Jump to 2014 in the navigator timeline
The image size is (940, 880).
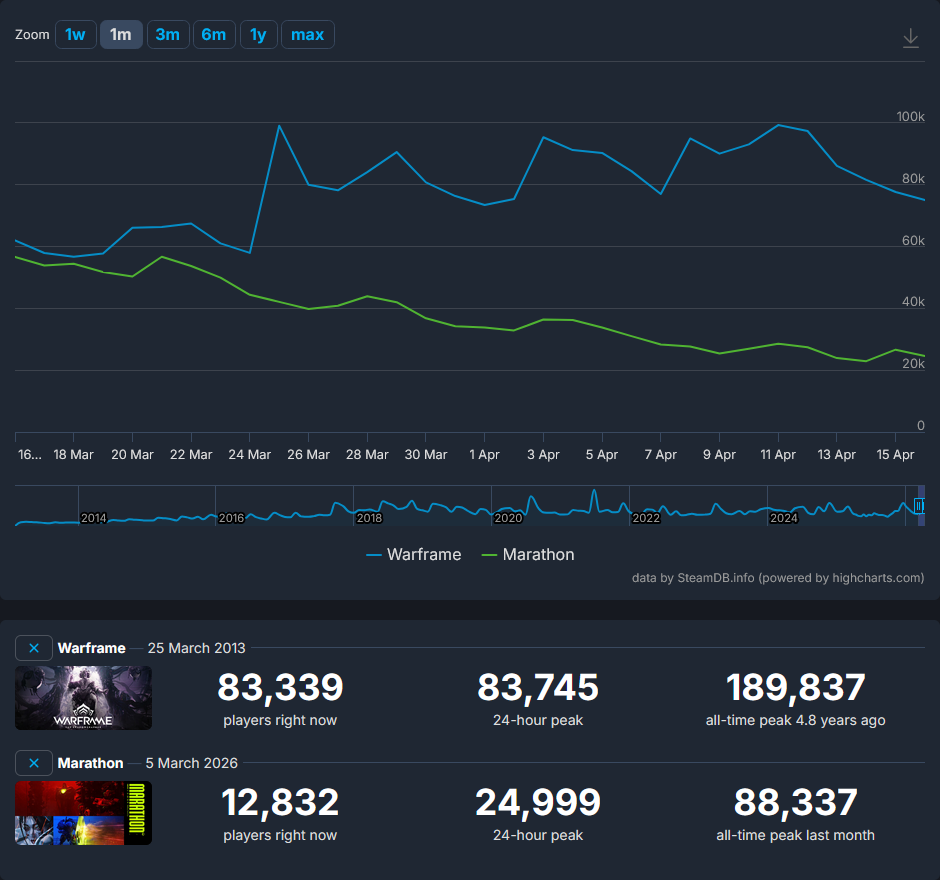94,518
